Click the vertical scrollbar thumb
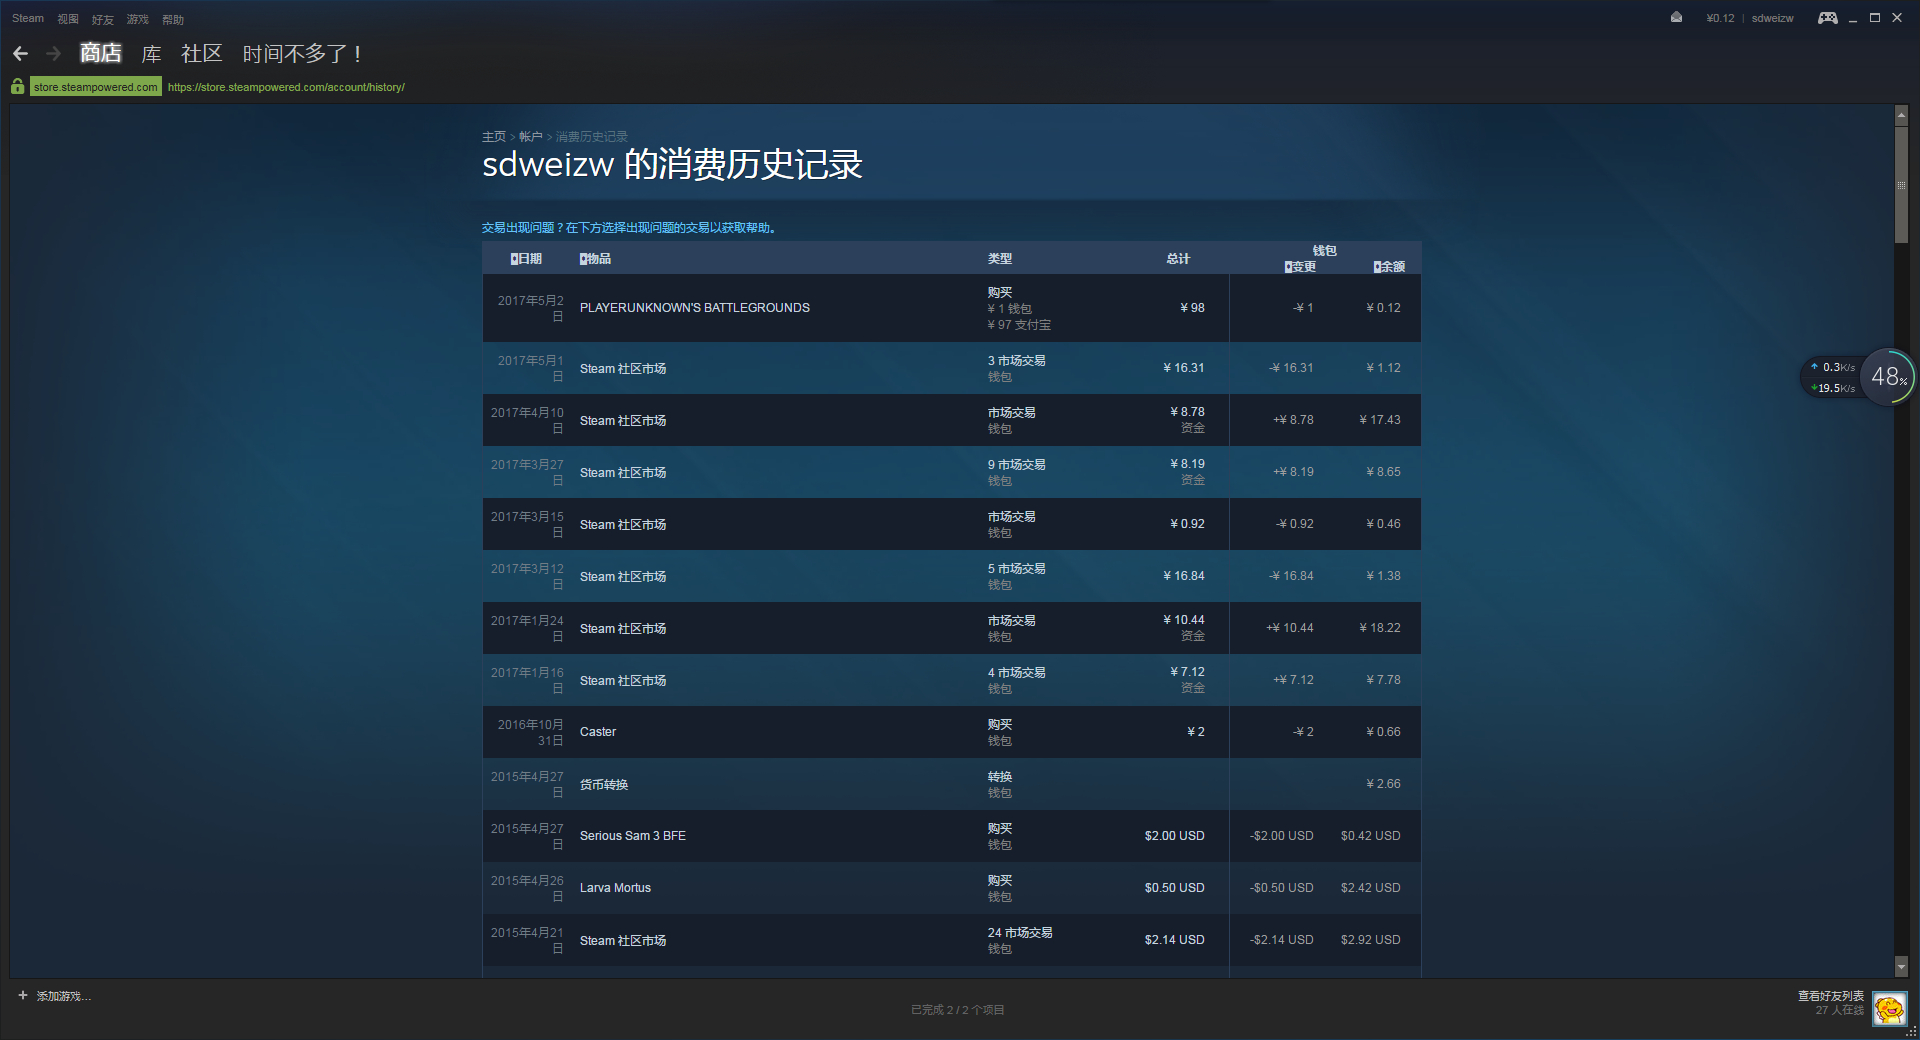This screenshot has width=1920, height=1040. 1901,185
